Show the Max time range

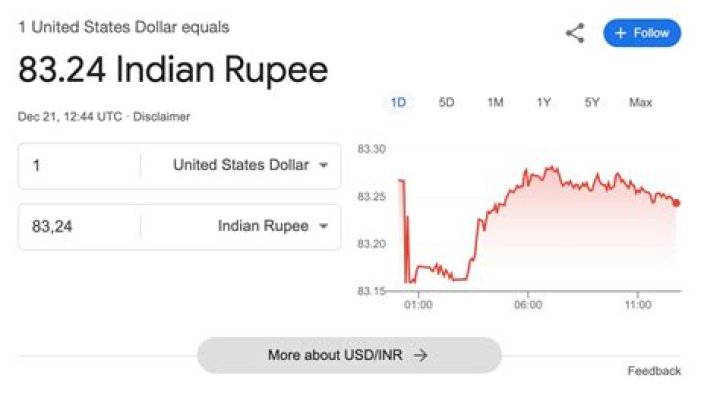pyautogui.click(x=641, y=102)
